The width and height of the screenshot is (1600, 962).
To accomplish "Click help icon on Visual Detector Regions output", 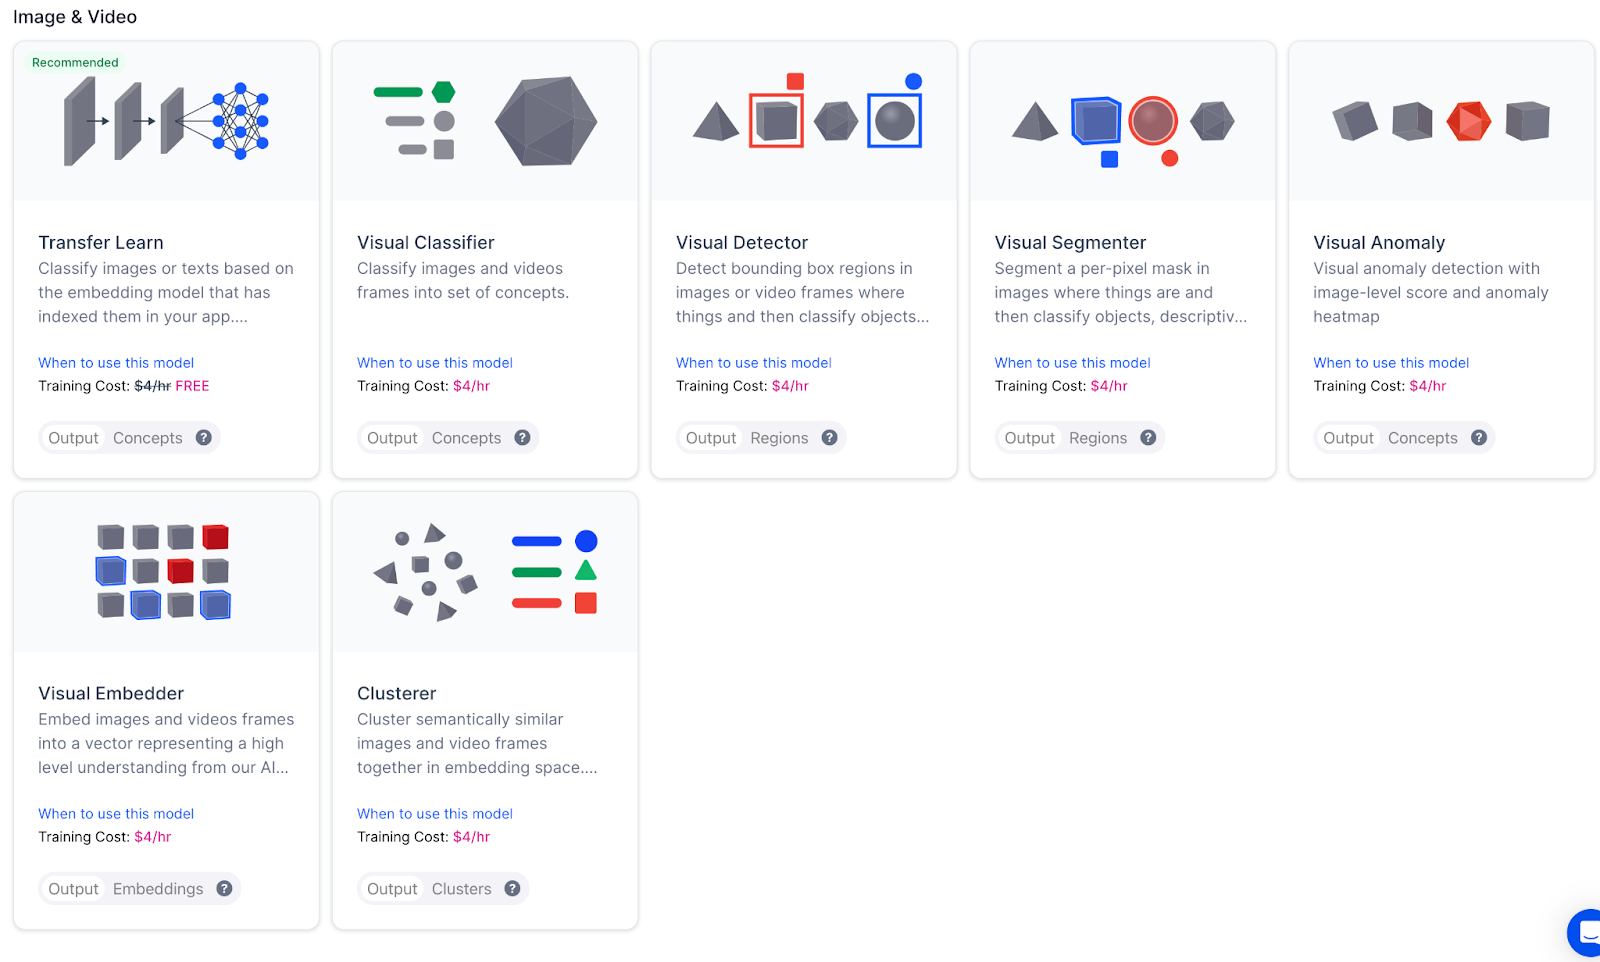I will pyautogui.click(x=829, y=438).
